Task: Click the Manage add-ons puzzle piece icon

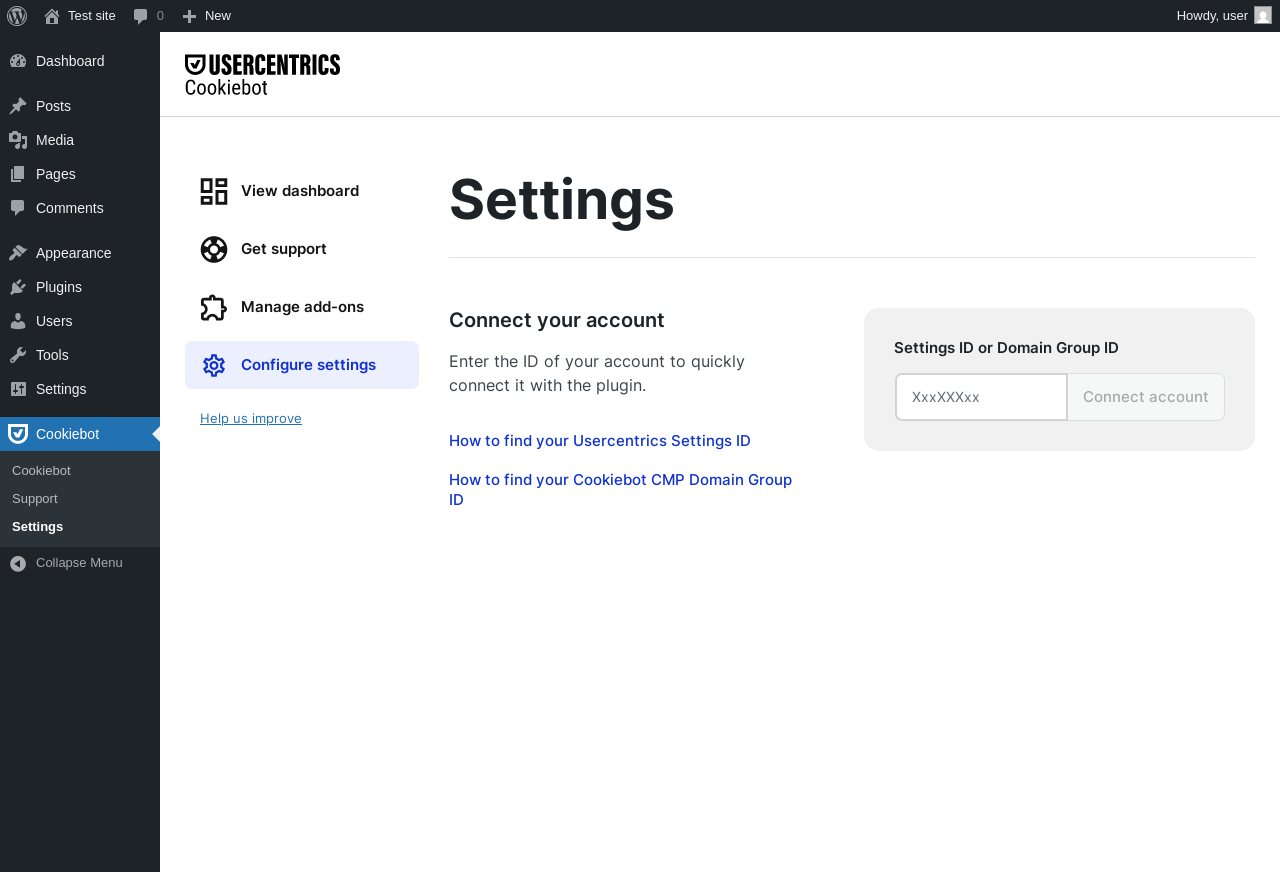Action: (x=214, y=307)
